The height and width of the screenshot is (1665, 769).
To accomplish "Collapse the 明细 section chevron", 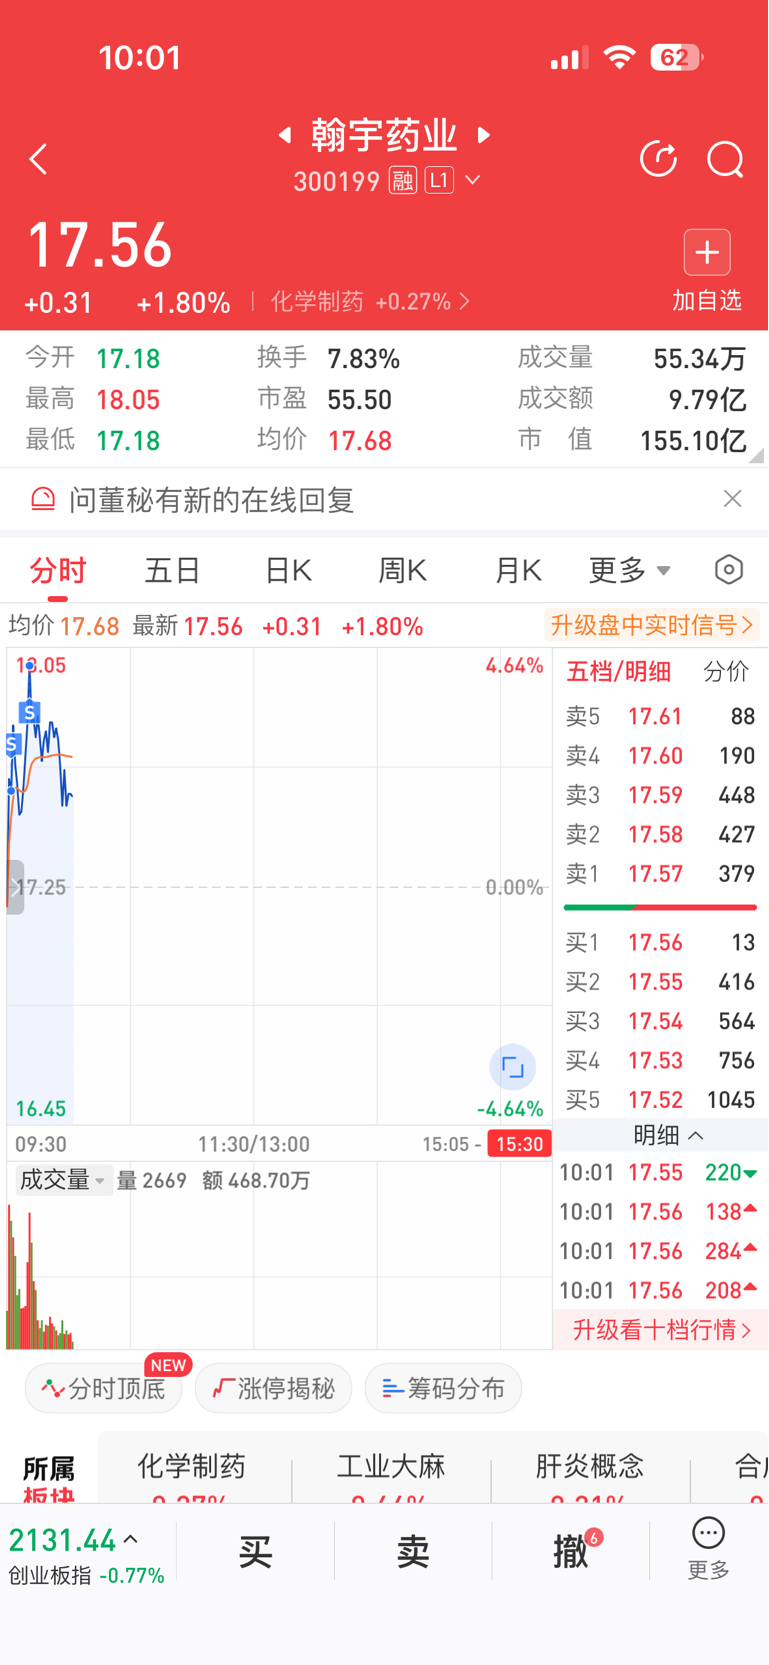I will click(x=696, y=1136).
